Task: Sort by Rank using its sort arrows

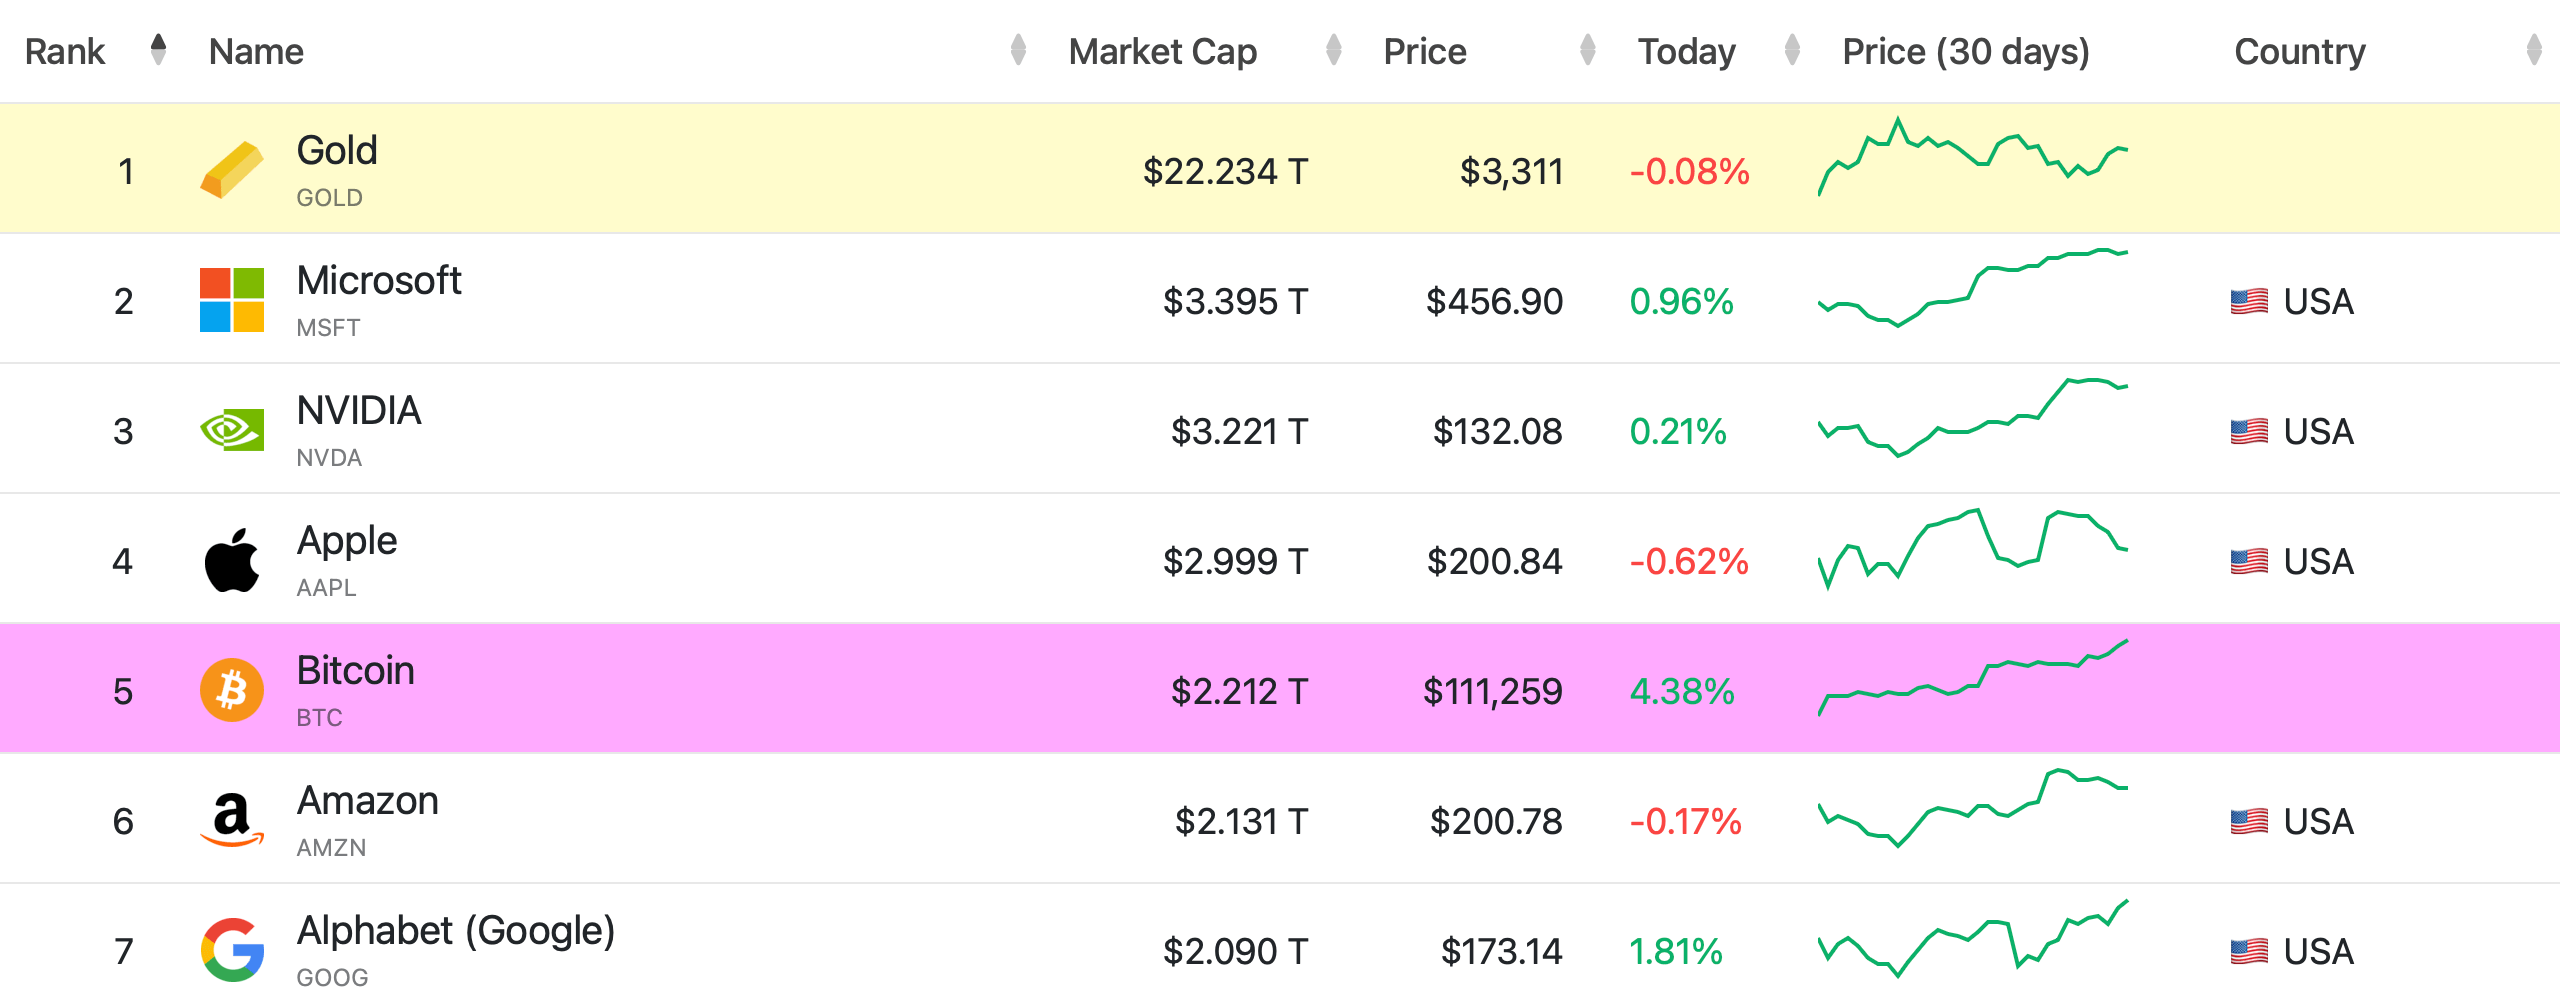Action: click(158, 49)
